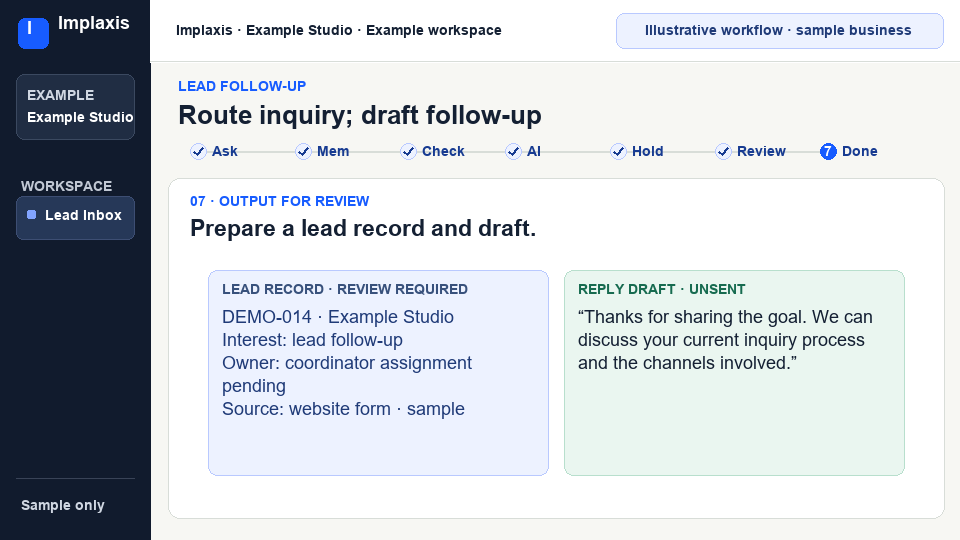Click the heading Route inquiry; draft follow-up
The height and width of the screenshot is (540, 960).
[360, 115]
